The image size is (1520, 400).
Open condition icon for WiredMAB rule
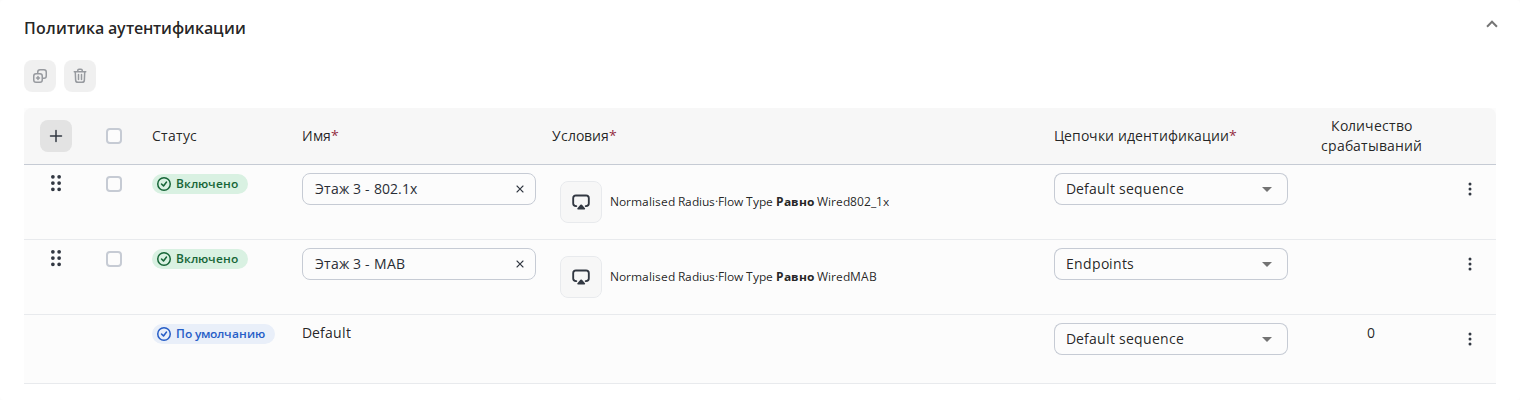click(x=581, y=277)
